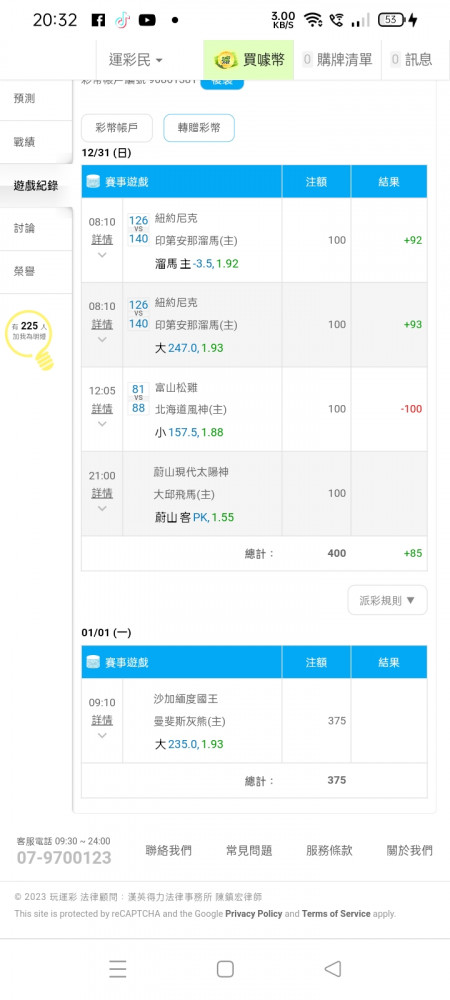Click the 彩幣帳戶 button

117,128
